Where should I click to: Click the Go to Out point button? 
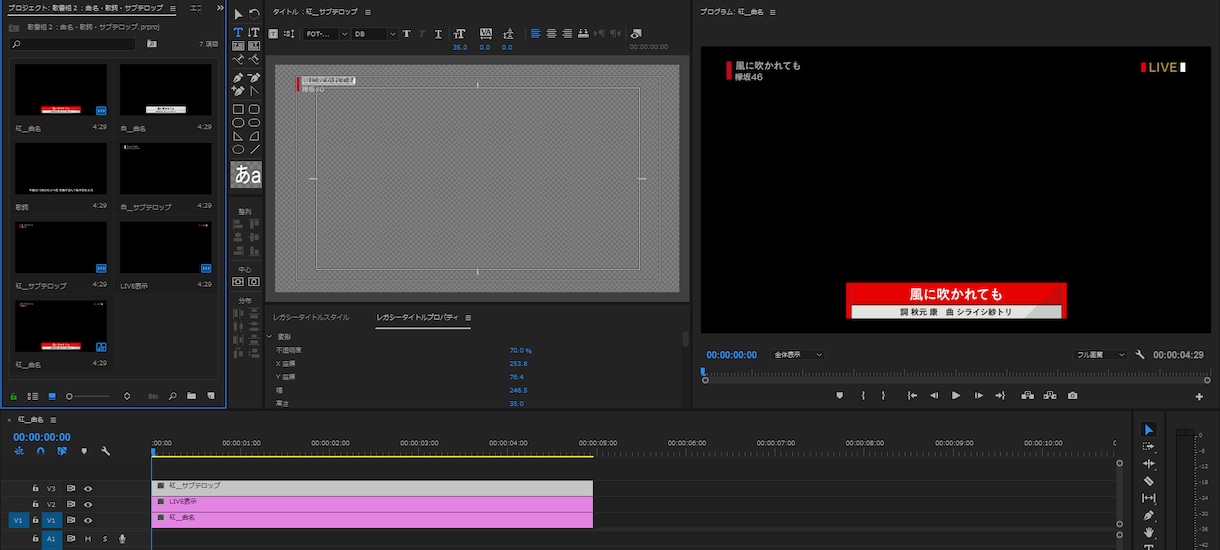click(x=1000, y=395)
